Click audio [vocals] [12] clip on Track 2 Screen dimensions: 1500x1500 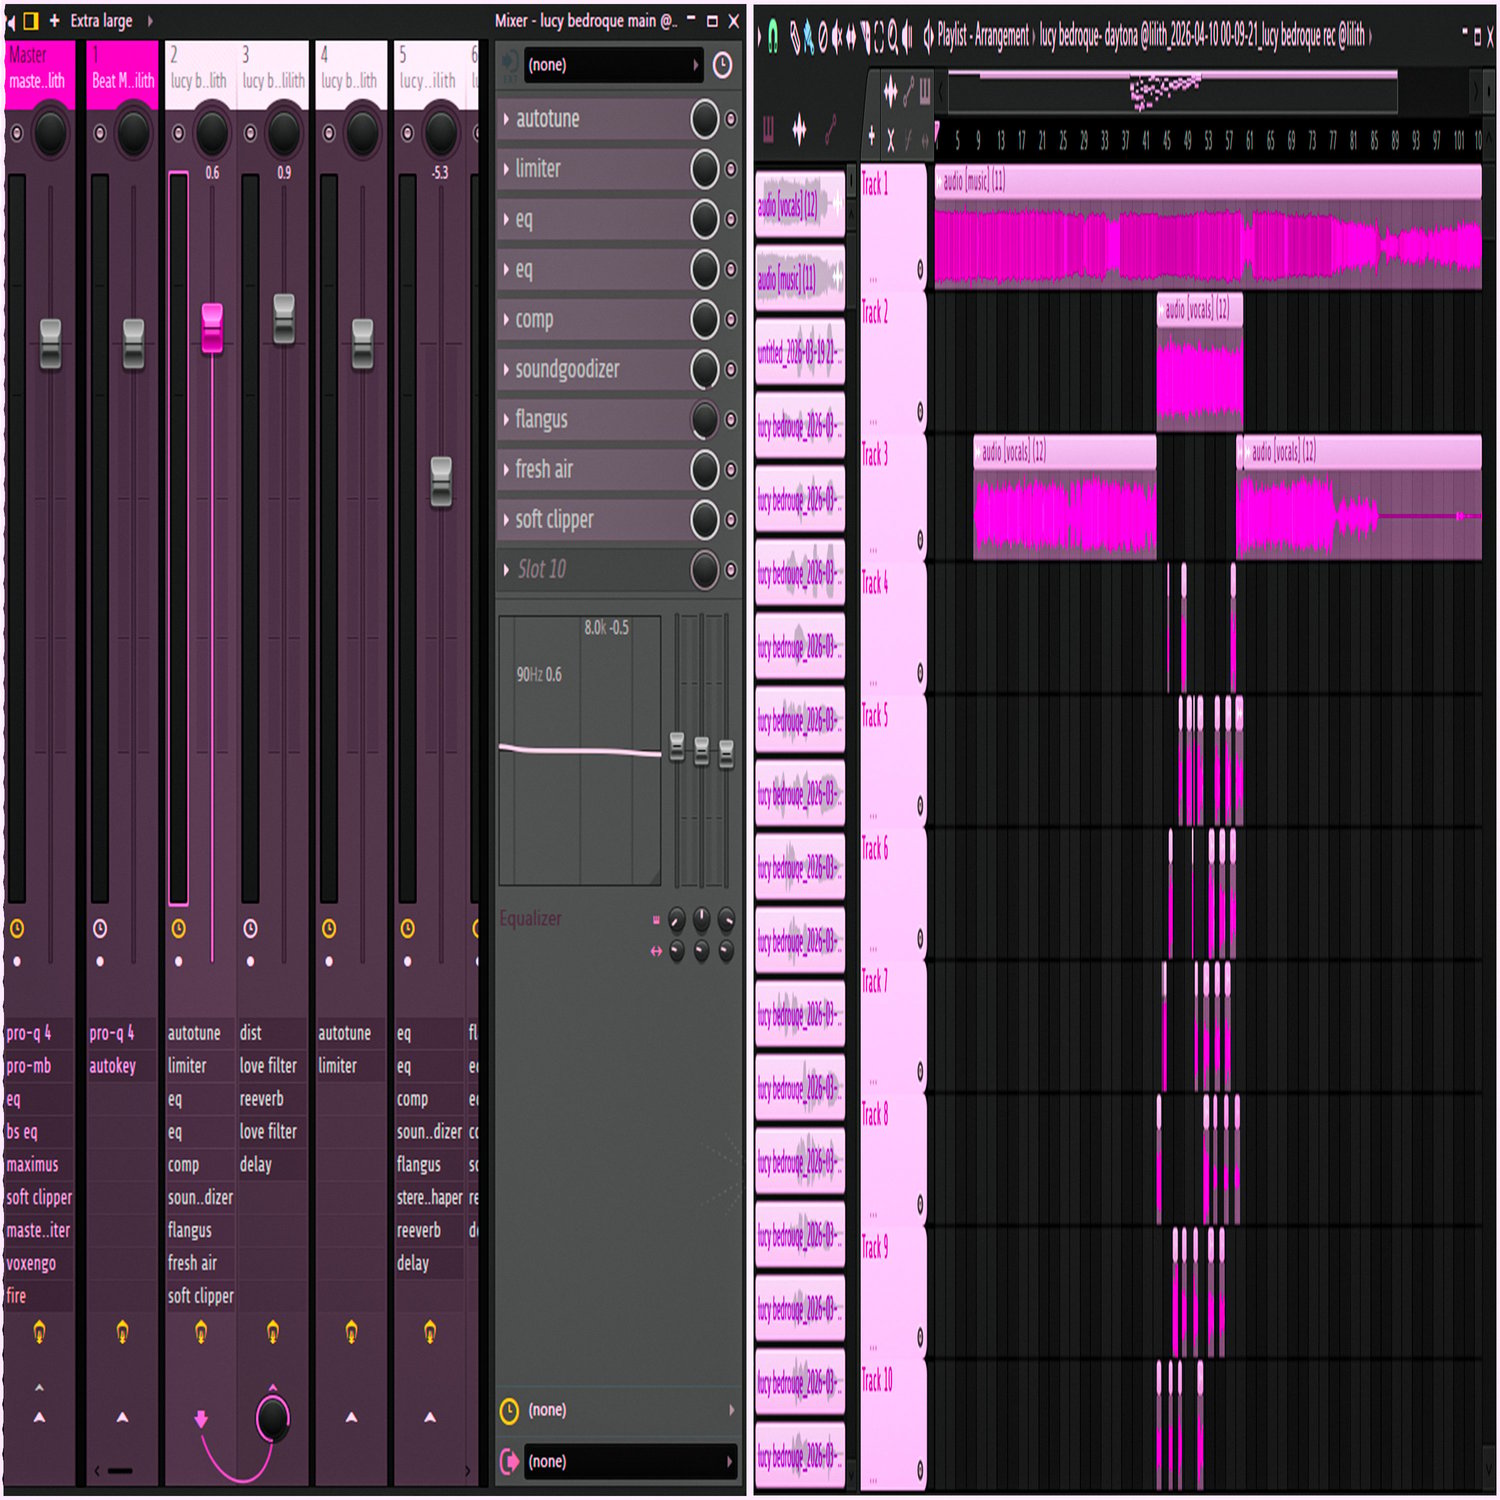(x=1199, y=362)
